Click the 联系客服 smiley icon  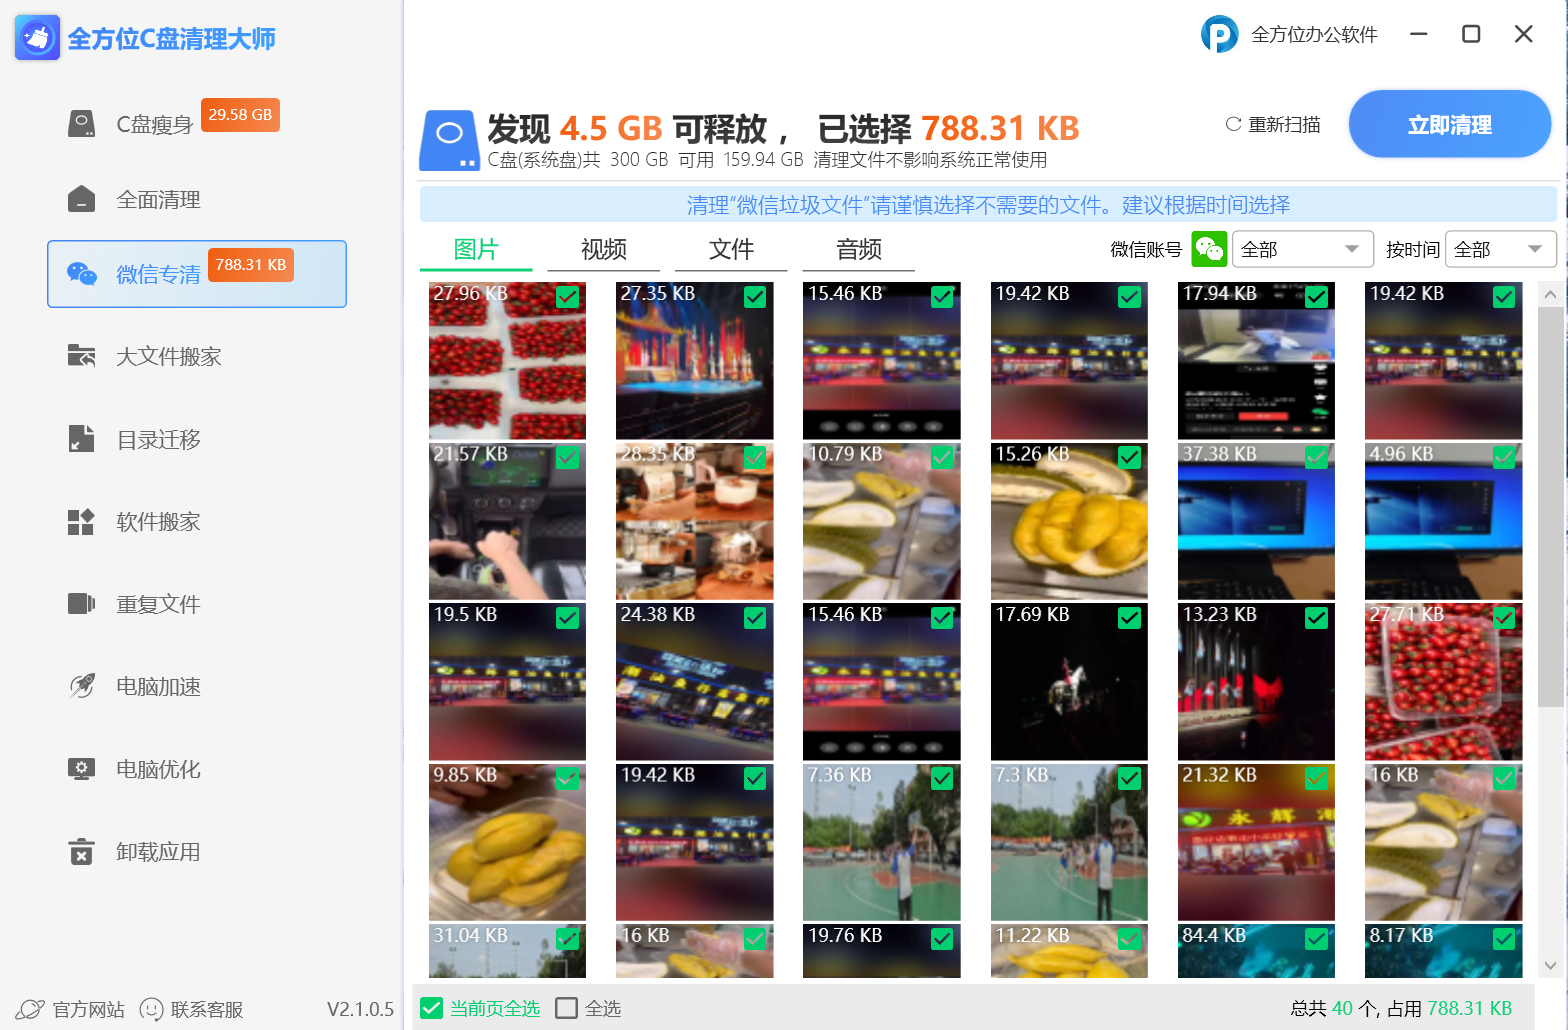pos(151,1009)
